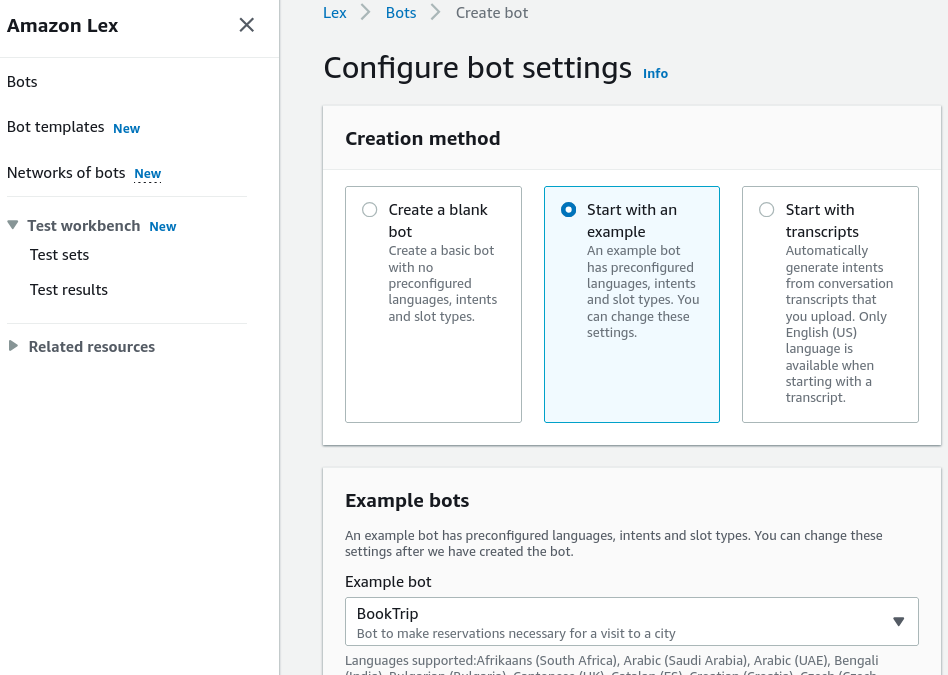Viewport: 948px width, 675px height.
Task: Click the Example bot field label
Action: (x=388, y=582)
